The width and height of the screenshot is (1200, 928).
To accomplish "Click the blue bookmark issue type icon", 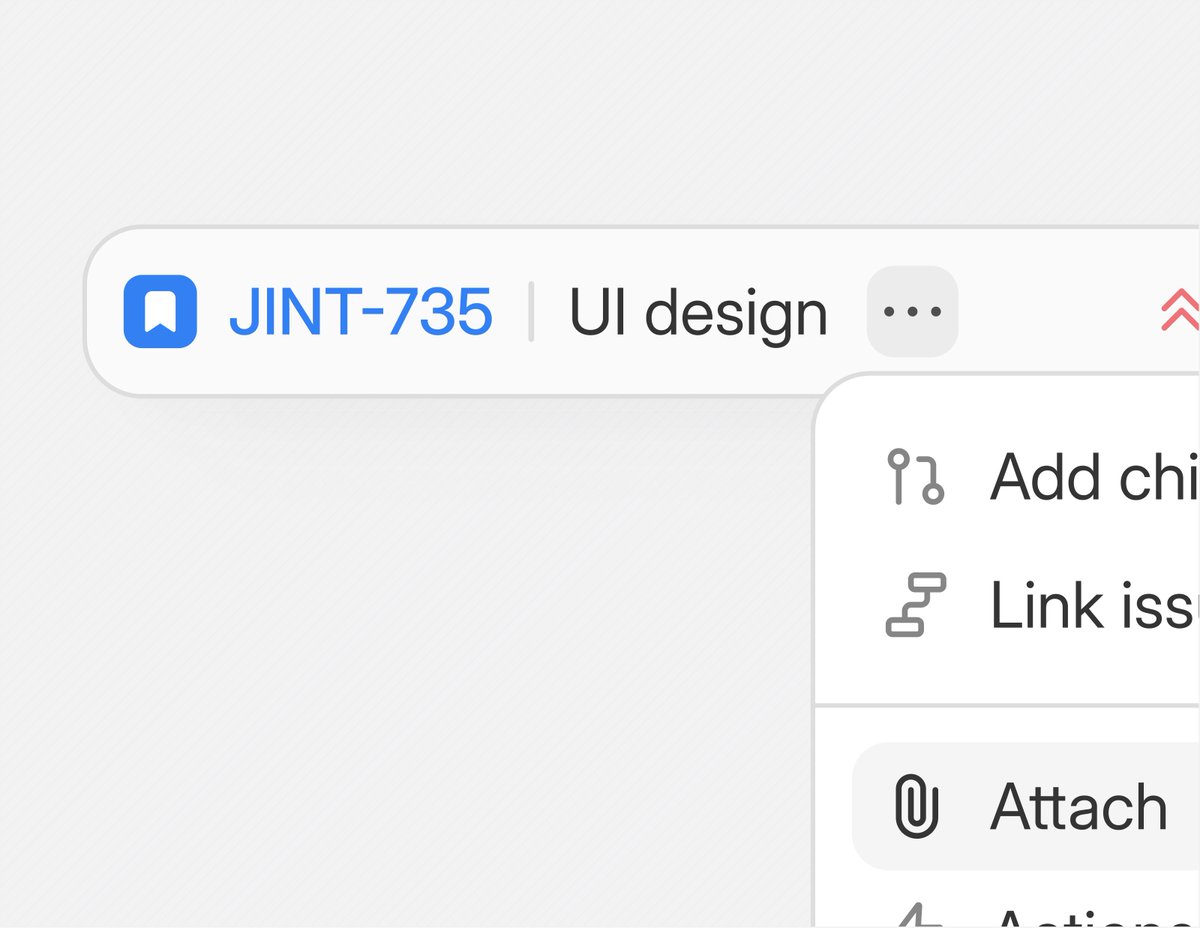I will [x=160, y=311].
